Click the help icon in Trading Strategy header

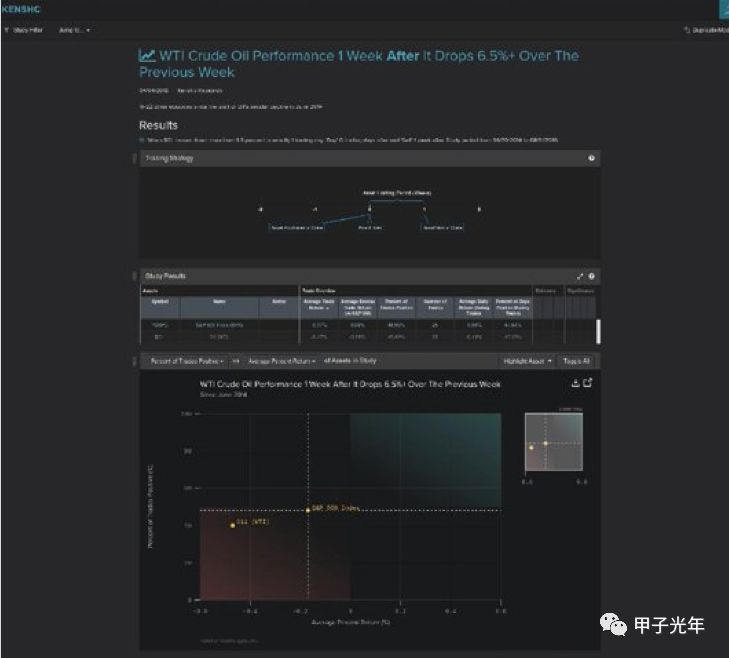[591, 158]
